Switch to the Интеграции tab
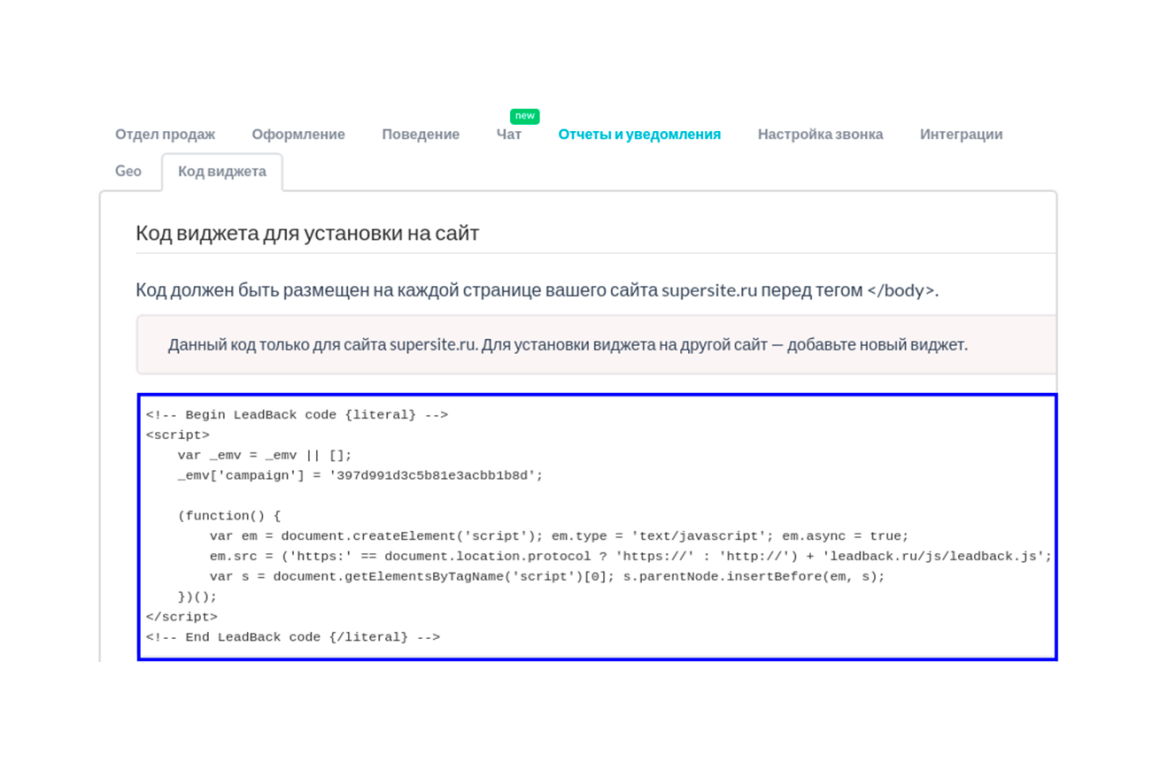The width and height of the screenshot is (1160, 770). click(961, 134)
